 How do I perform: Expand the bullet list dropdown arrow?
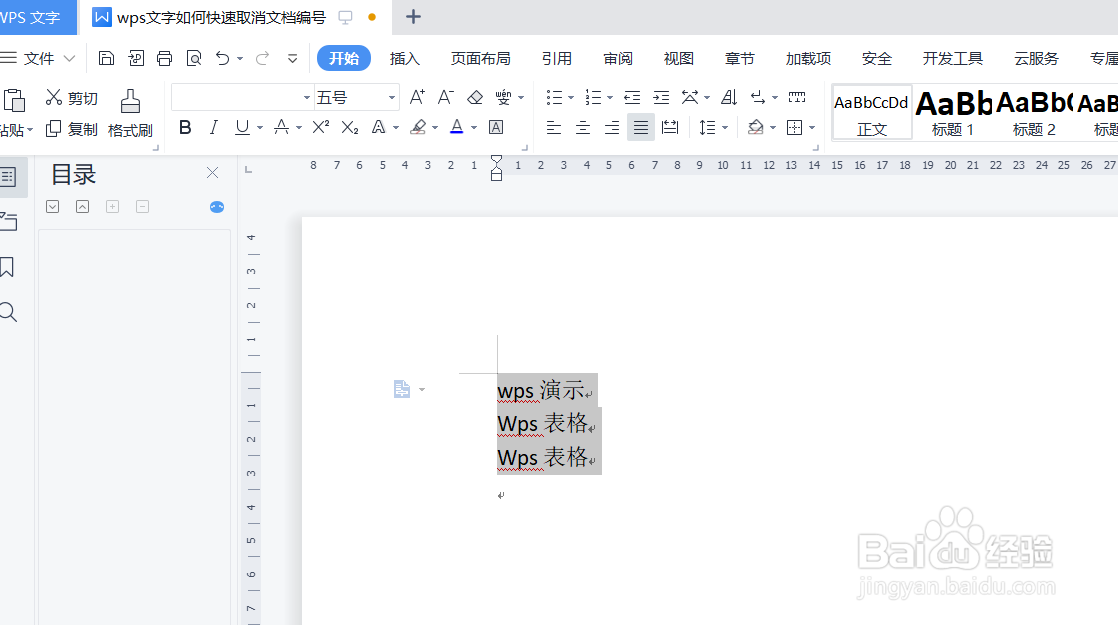pos(570,98)
